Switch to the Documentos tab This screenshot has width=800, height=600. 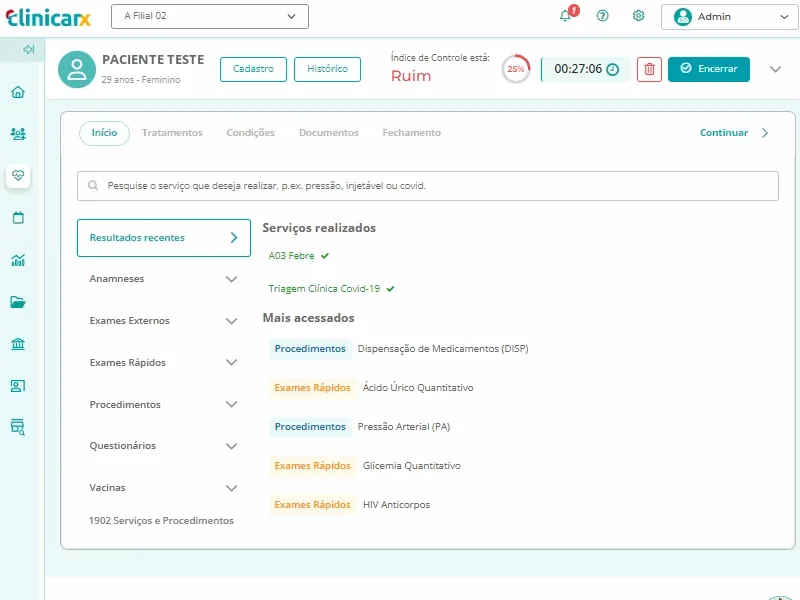pyautogui.click(x=329, y=133)
